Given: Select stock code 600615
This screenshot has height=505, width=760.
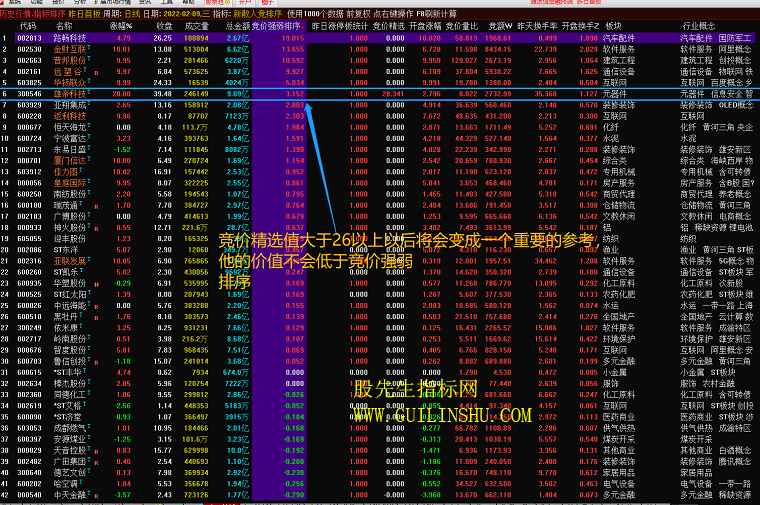Looking at the screenshot, I should 30,372.
